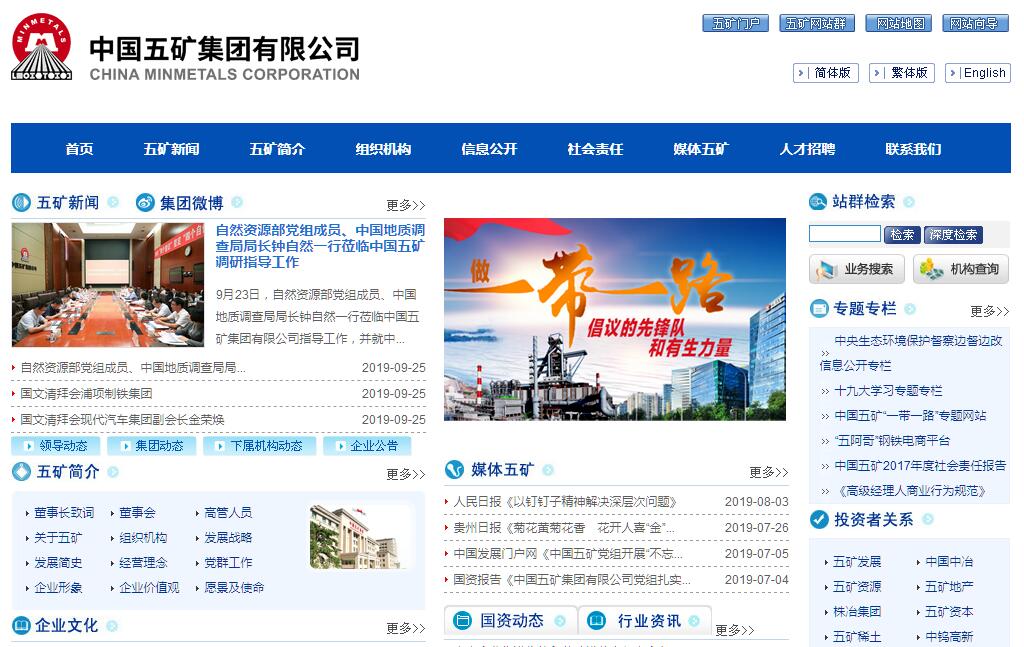Open 中国中冶 investor link
Viewport: 1024px width, 647px height.
949,561
